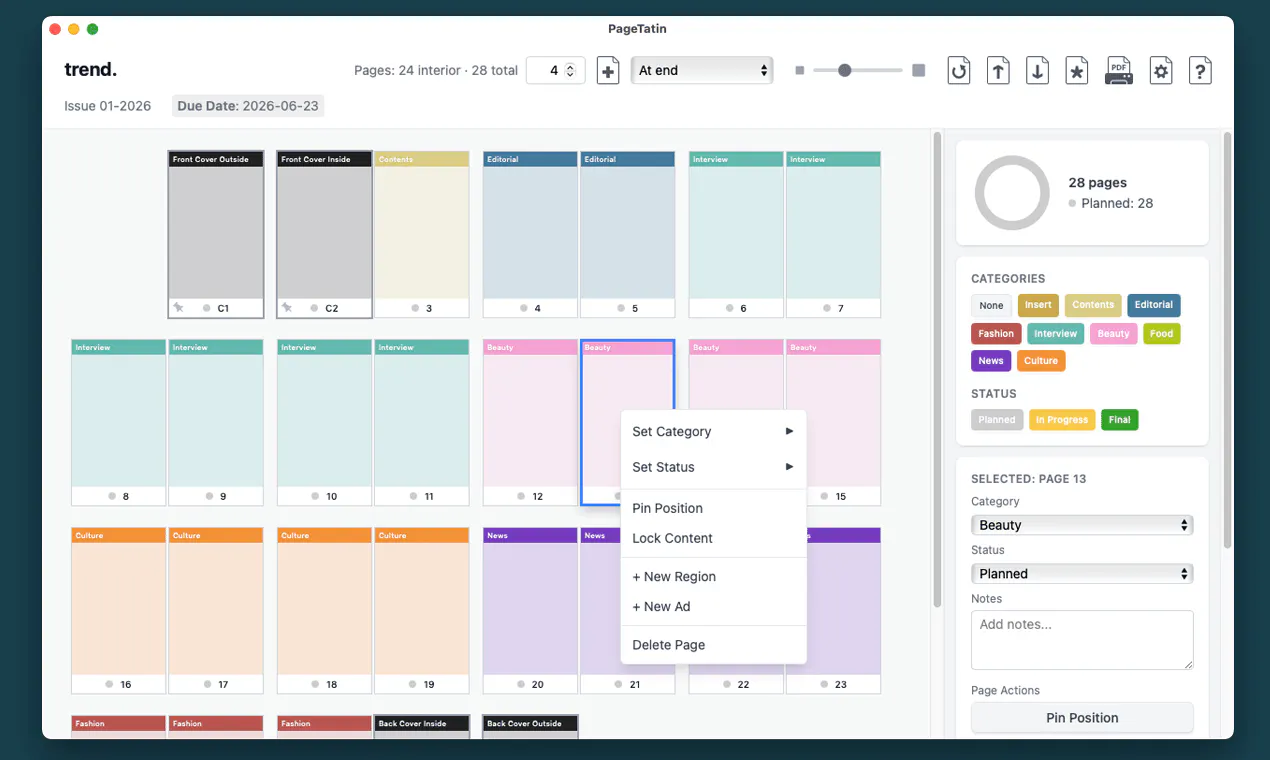Choose Delete Page from the menu
The height and width of the screenshot is (760, 1270).
pos(713,645)
